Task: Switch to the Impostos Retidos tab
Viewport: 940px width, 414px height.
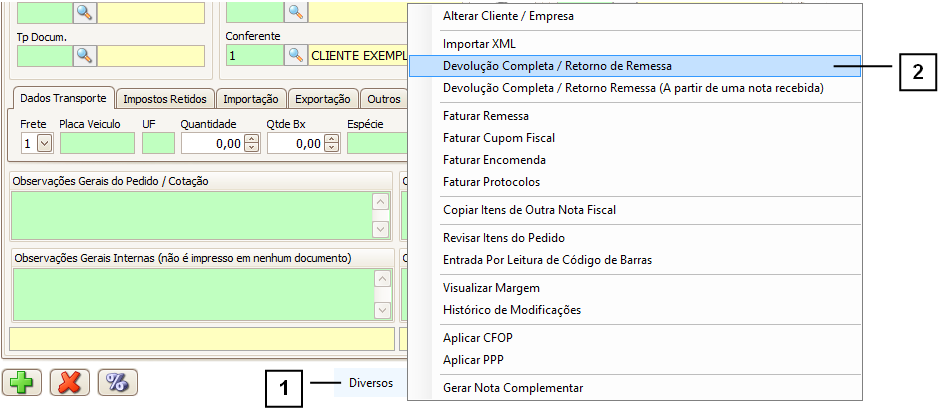Action: click(164, 99)
